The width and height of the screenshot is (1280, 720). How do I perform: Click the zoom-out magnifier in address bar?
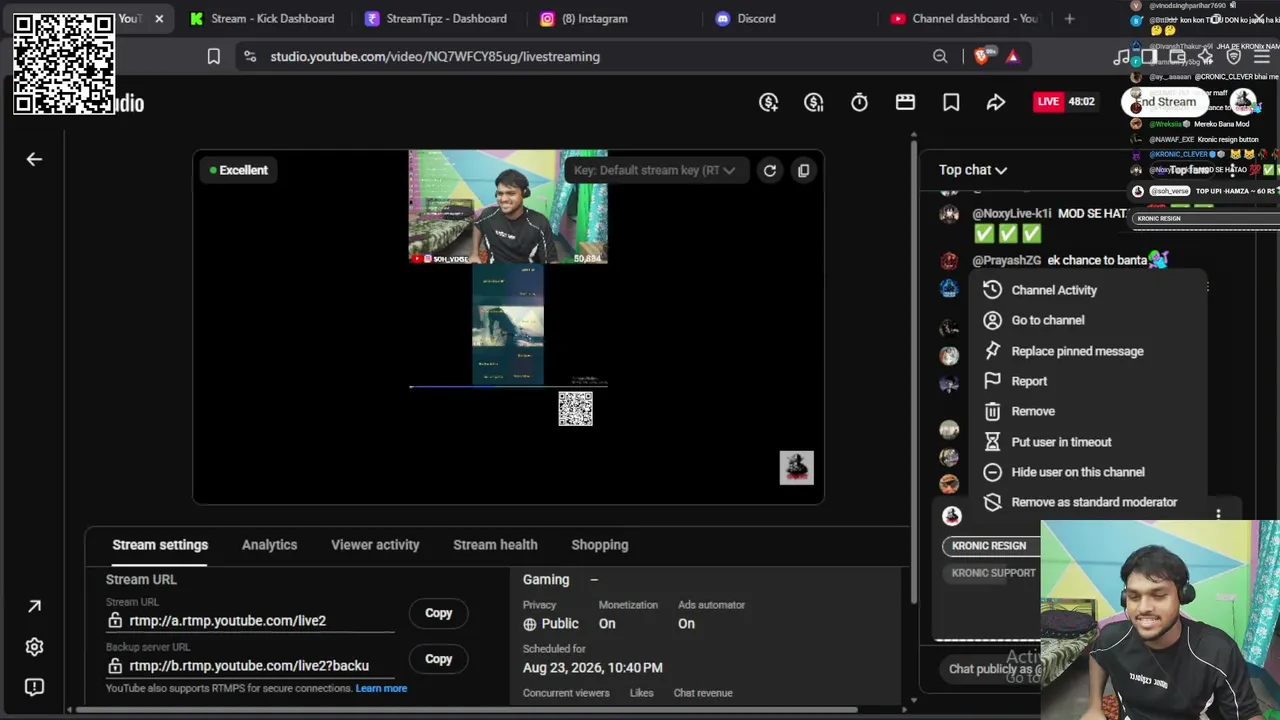[940, 57]
